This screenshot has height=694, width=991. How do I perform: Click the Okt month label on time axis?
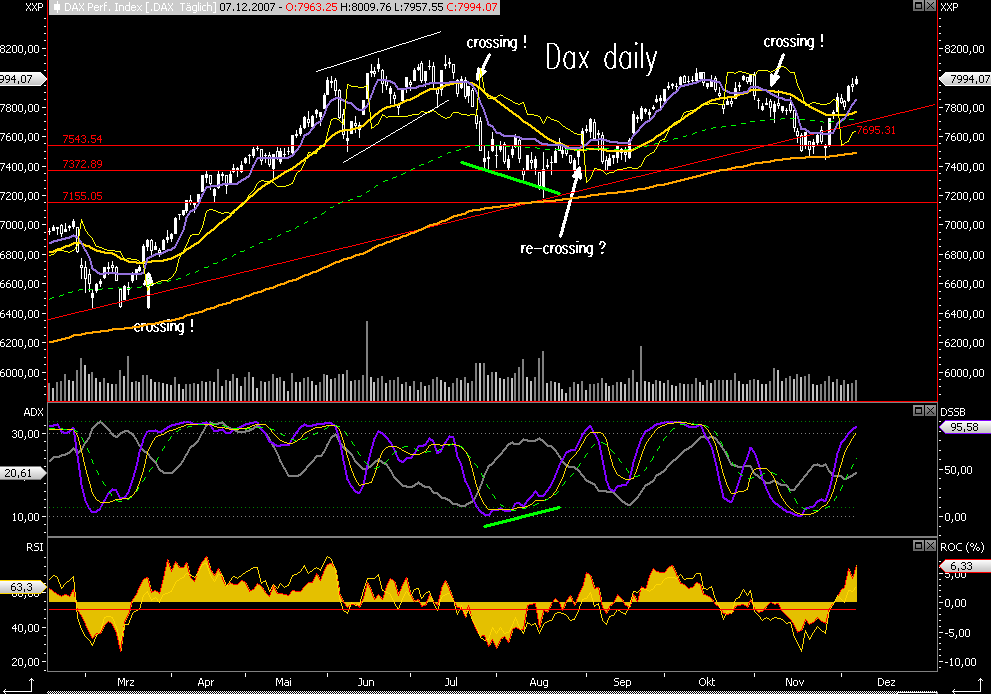pos(707,682)
